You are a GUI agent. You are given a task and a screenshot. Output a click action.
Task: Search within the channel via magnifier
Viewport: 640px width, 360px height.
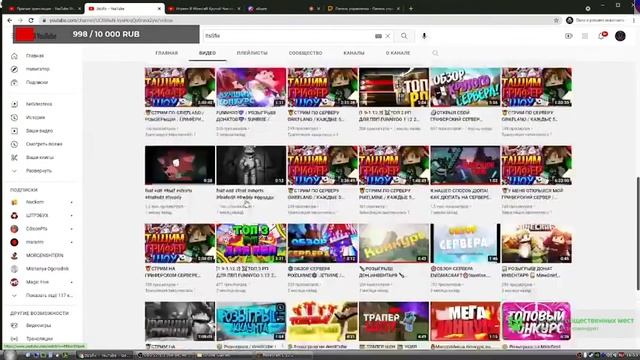[x=435, y=53]
